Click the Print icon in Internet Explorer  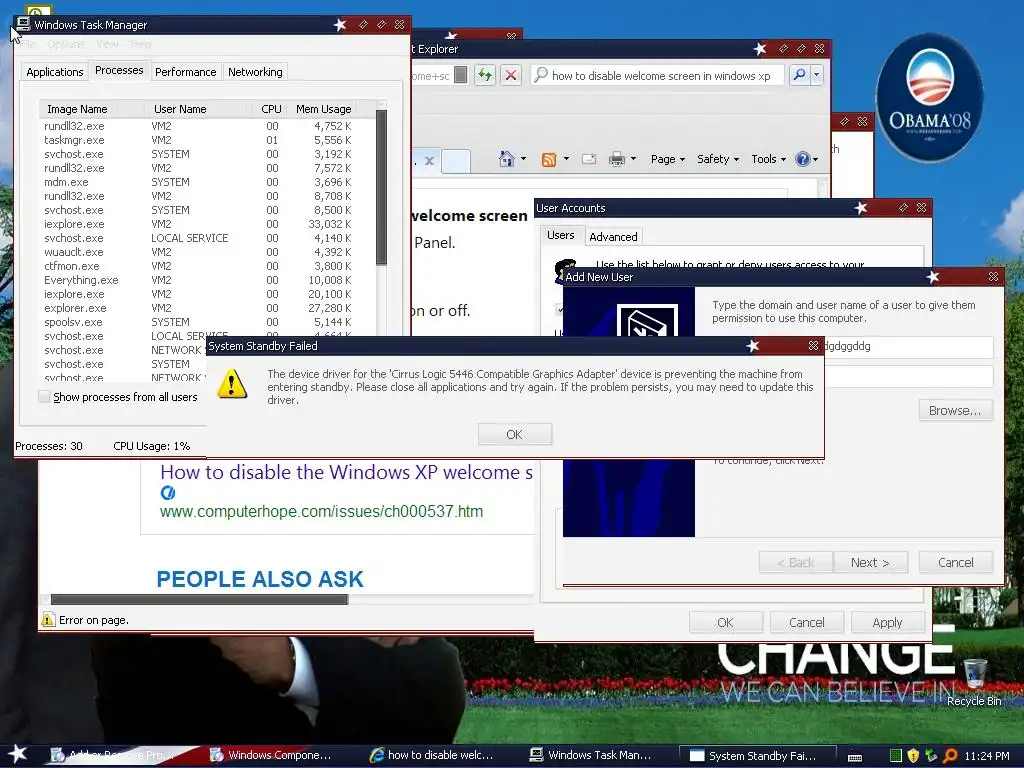coord(616,159)
